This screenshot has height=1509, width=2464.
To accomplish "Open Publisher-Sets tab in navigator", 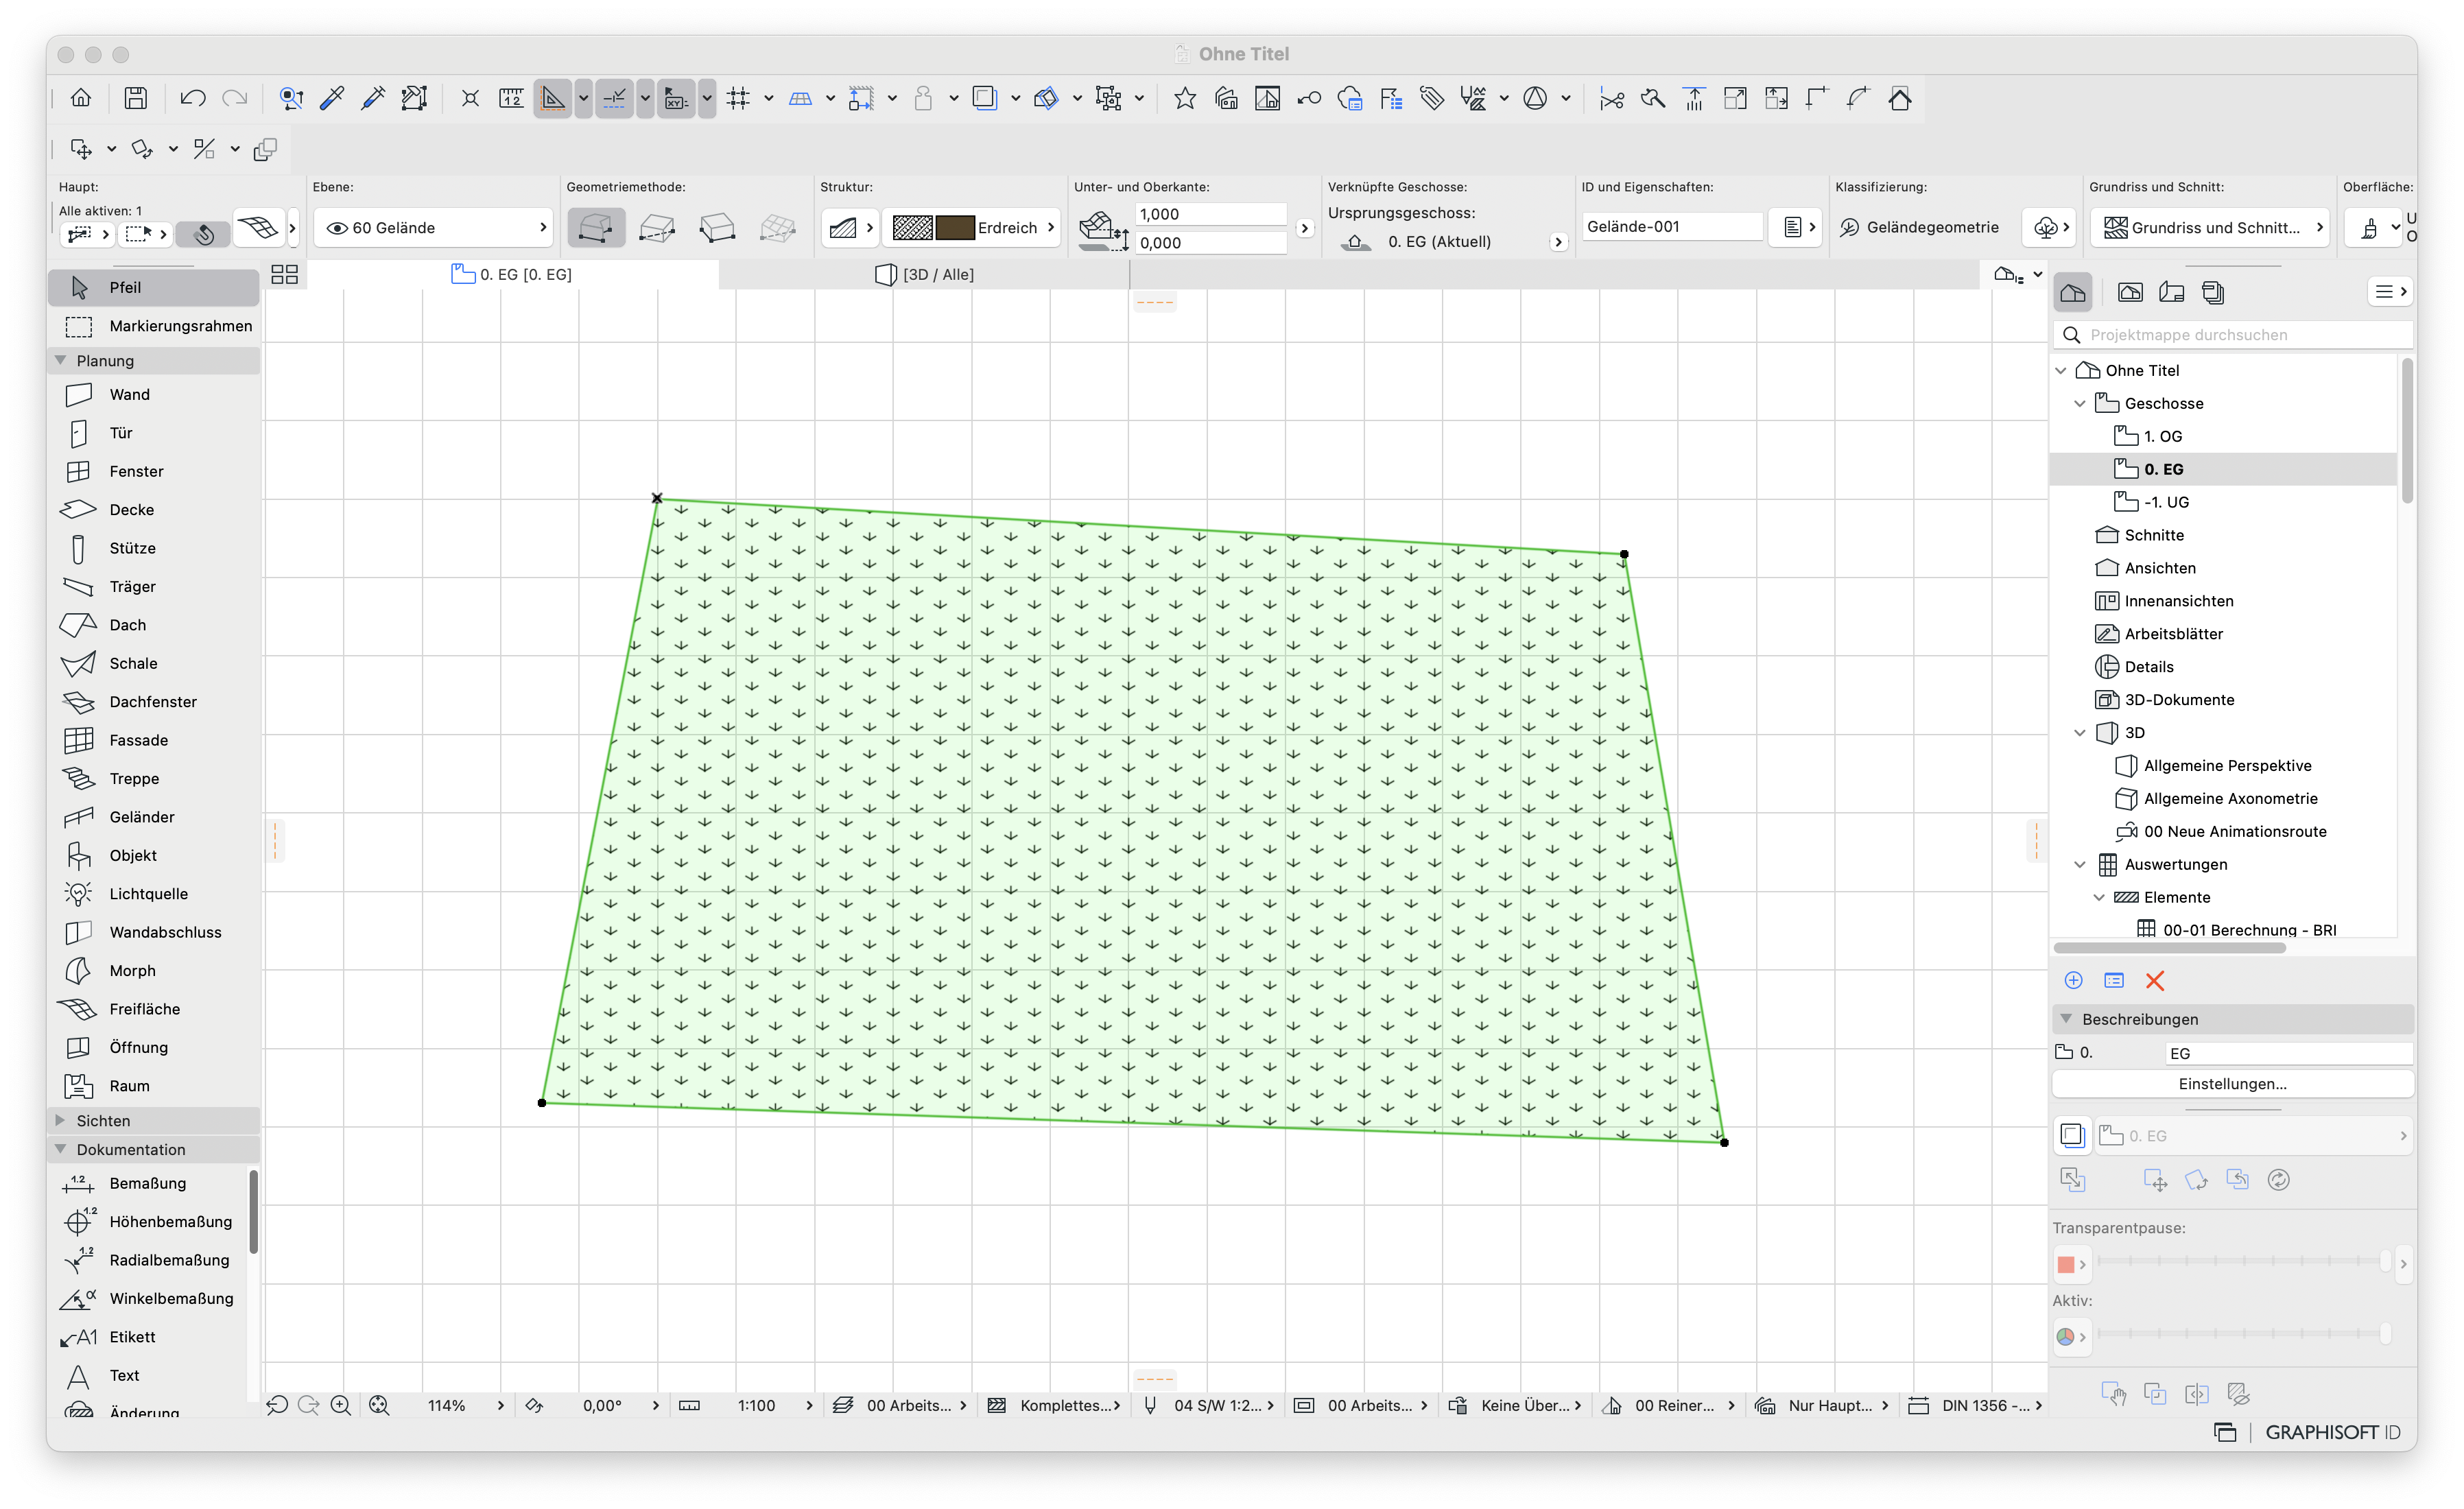I will tap(2213, 292).
